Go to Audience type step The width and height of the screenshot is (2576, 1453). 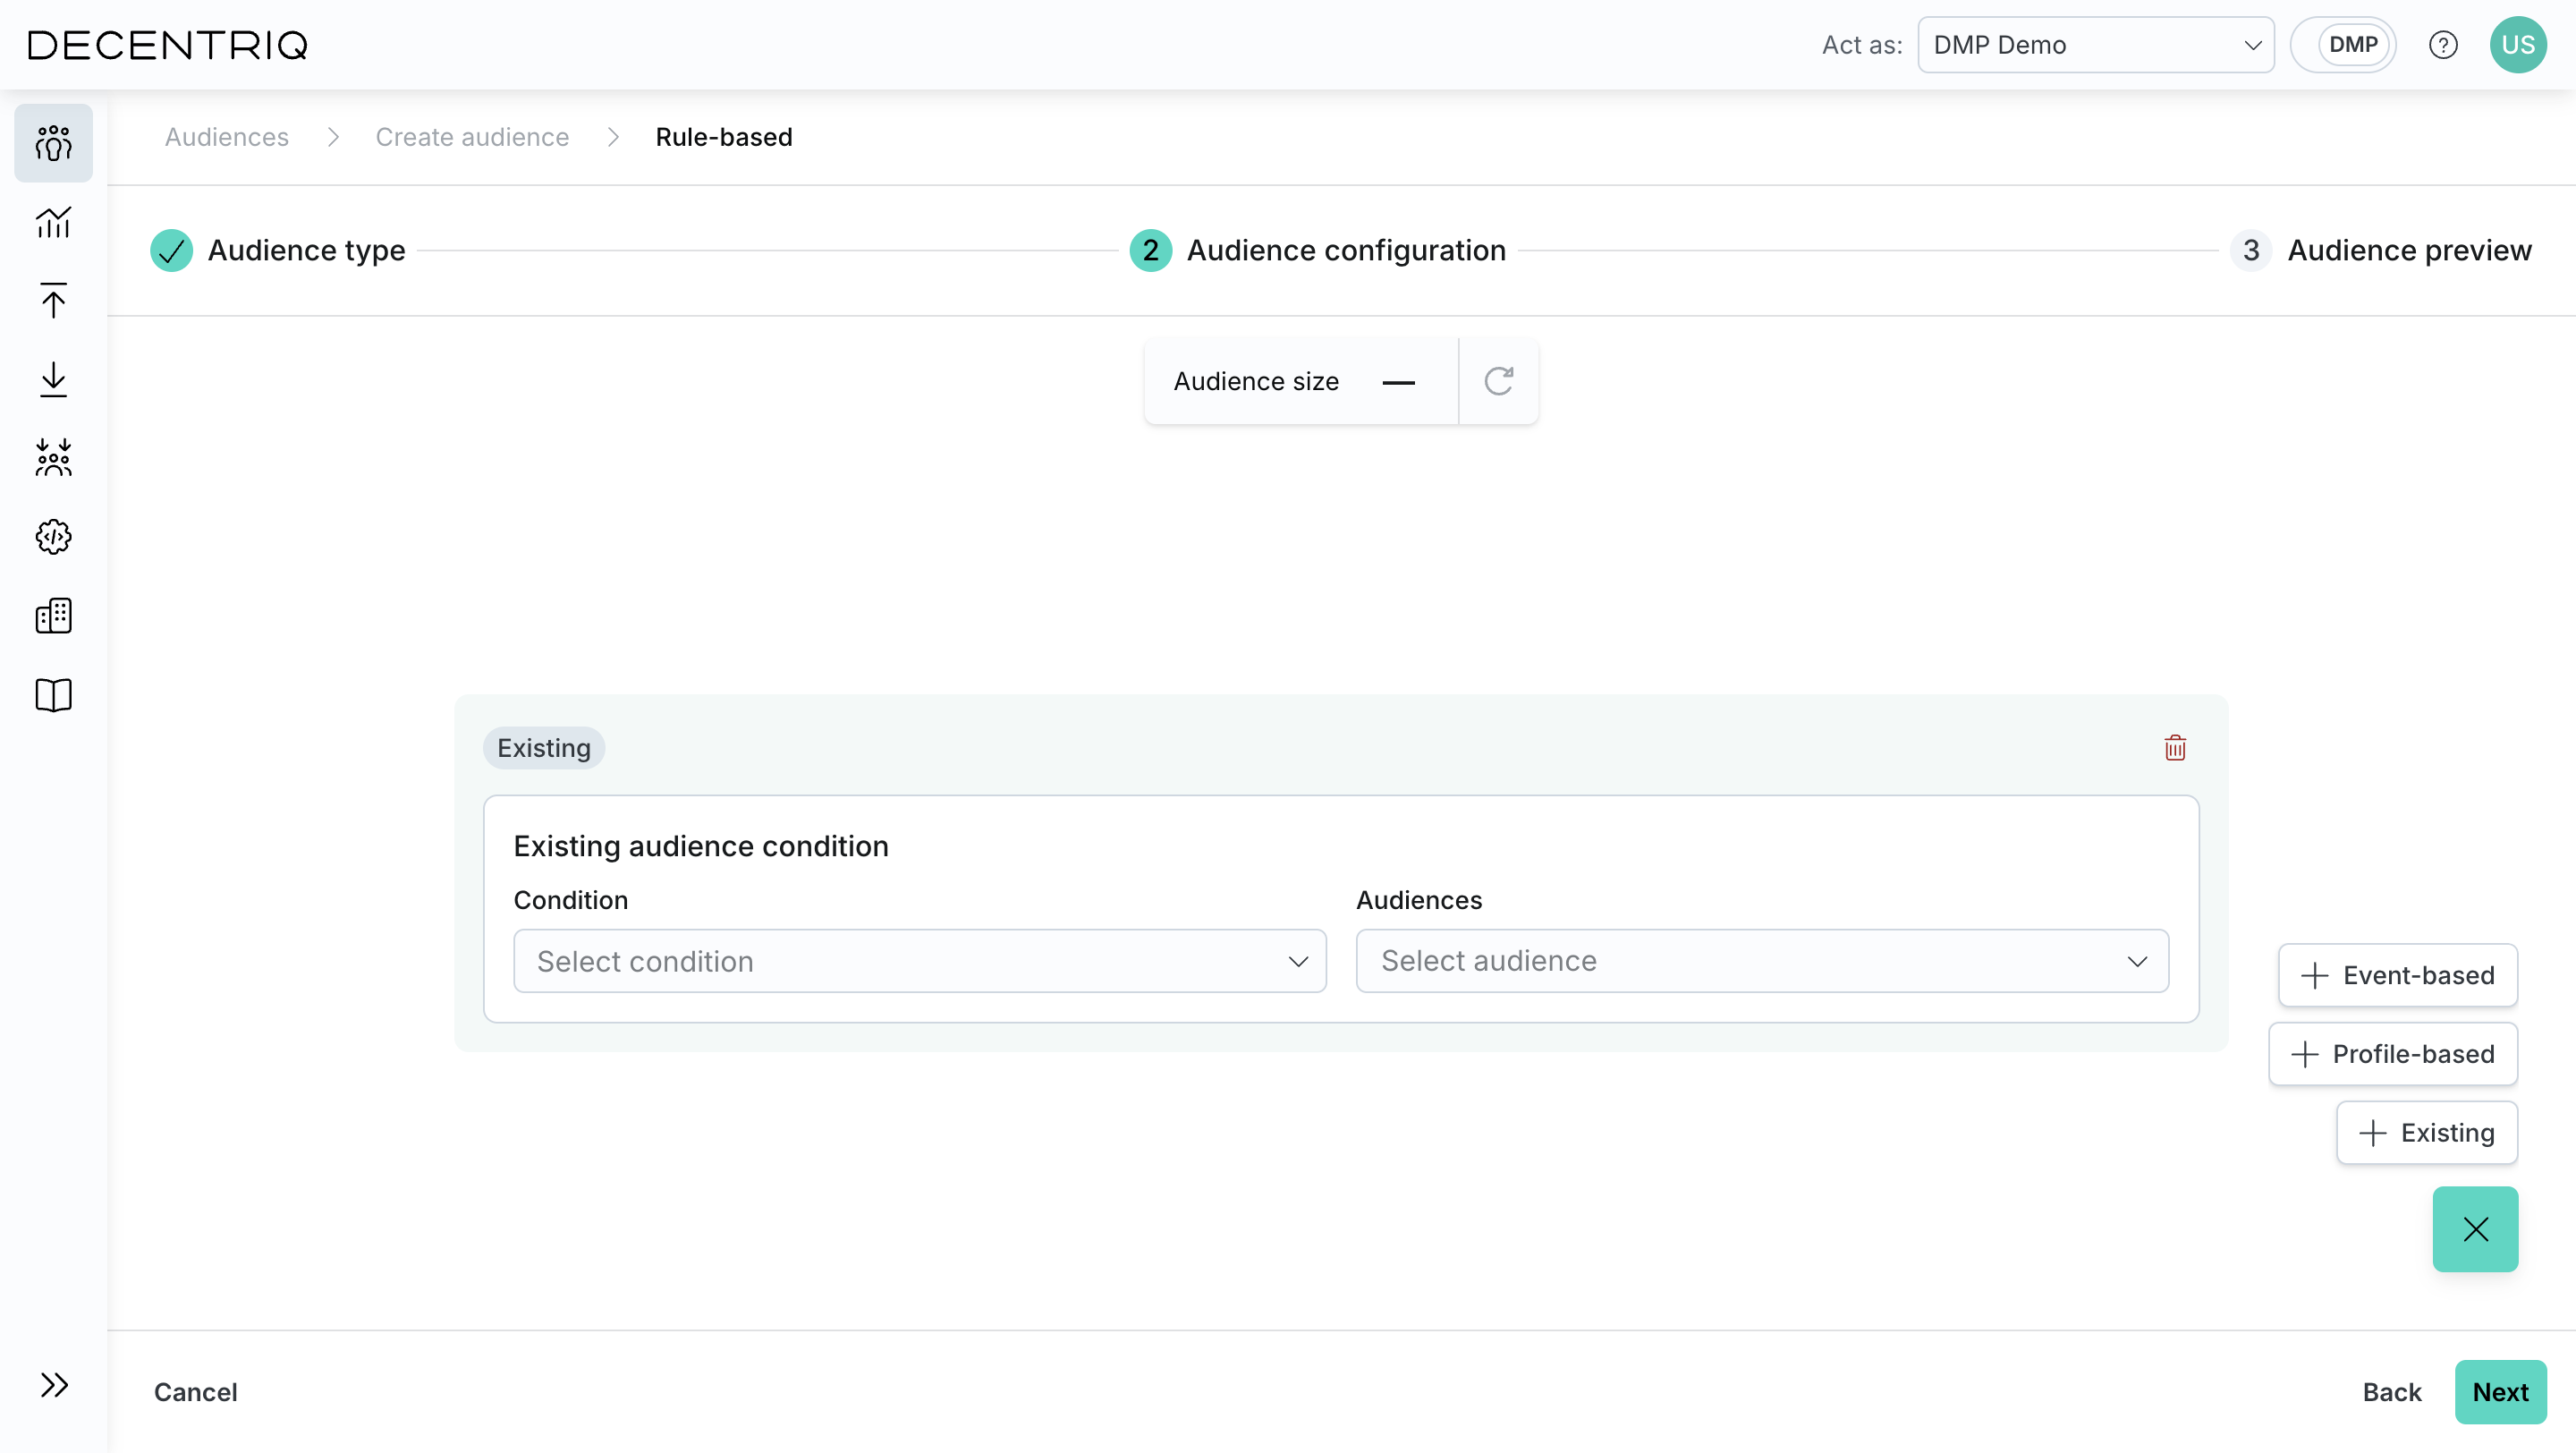coord(278,250)
